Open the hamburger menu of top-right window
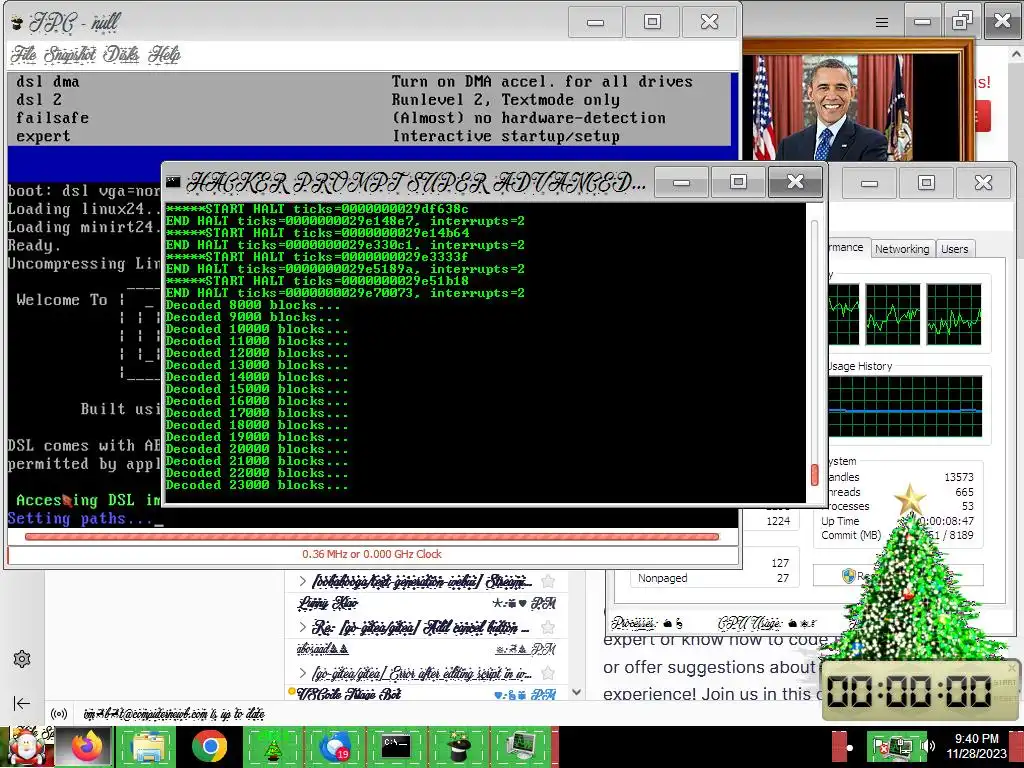 tap(882, 23)
